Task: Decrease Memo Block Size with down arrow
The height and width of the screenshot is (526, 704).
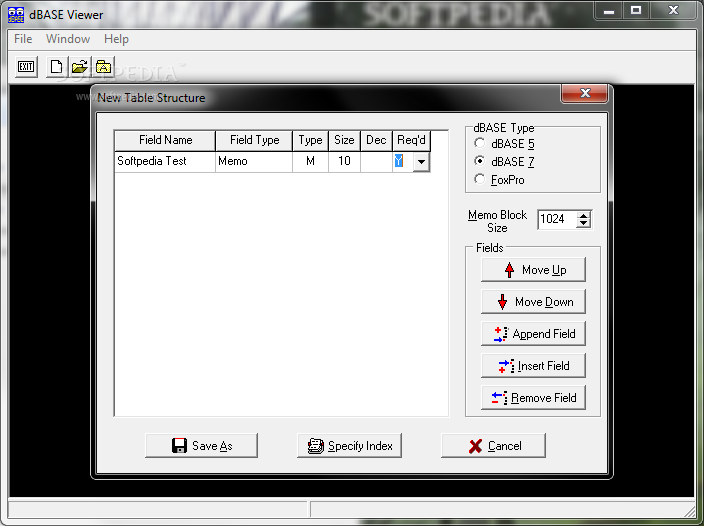Action: [583, 223]
